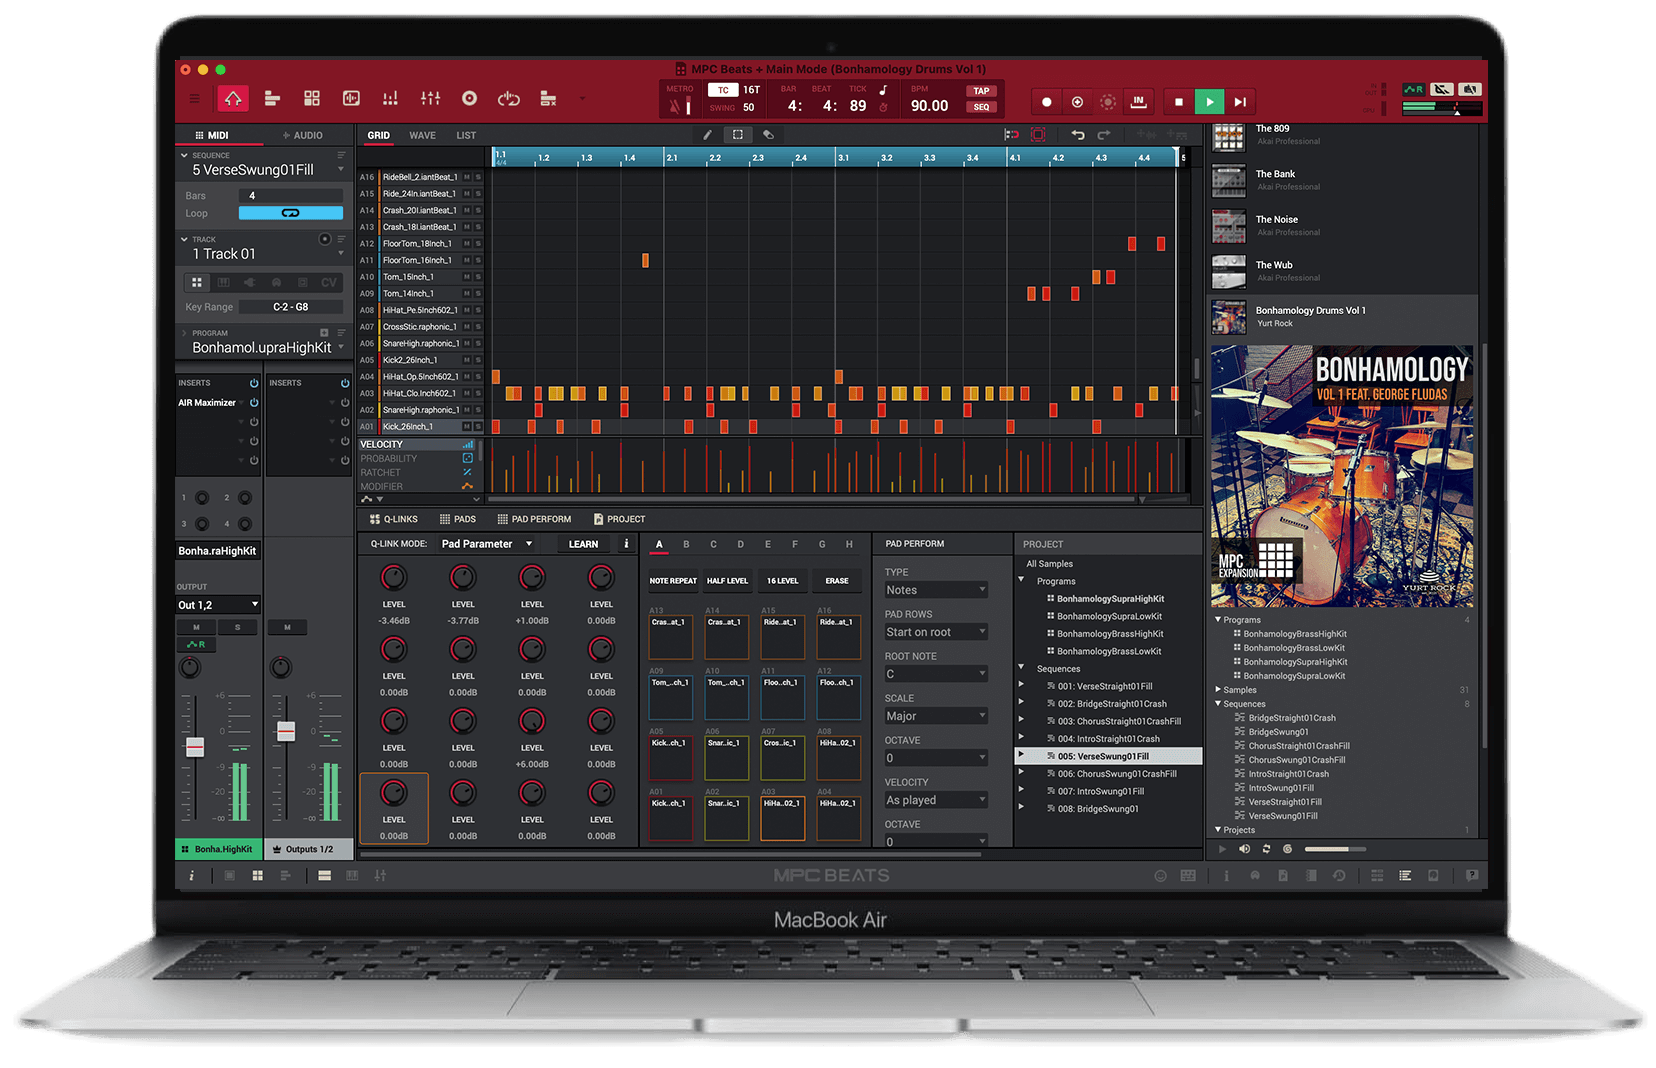
Task: Open the sequence name dropdown
Action: pos(341,169)
